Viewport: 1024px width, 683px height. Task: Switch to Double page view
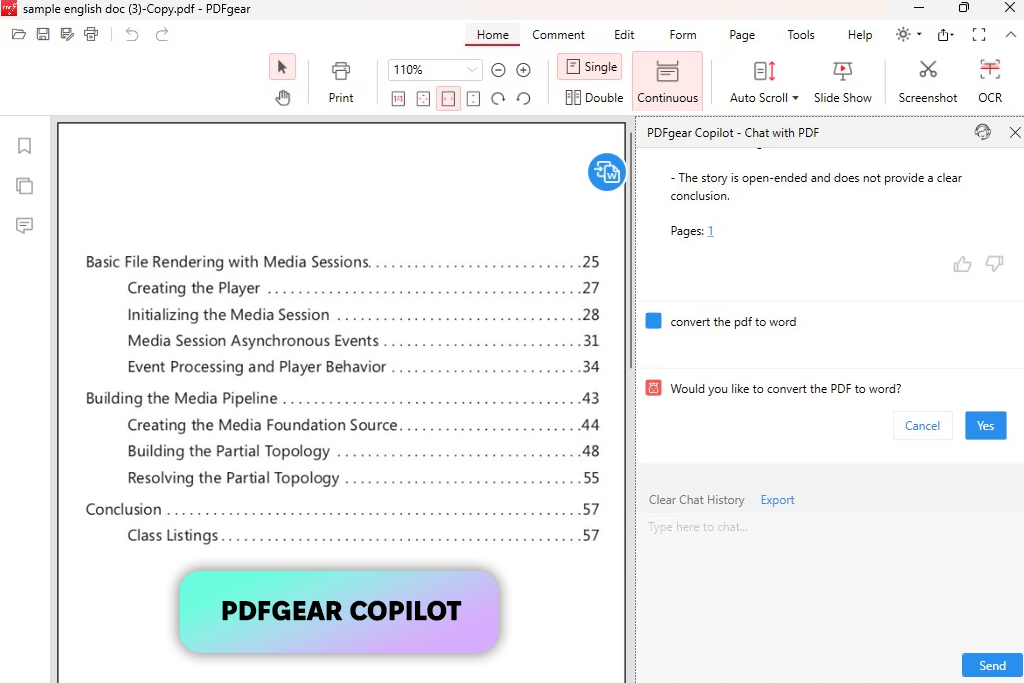[594, 97]
